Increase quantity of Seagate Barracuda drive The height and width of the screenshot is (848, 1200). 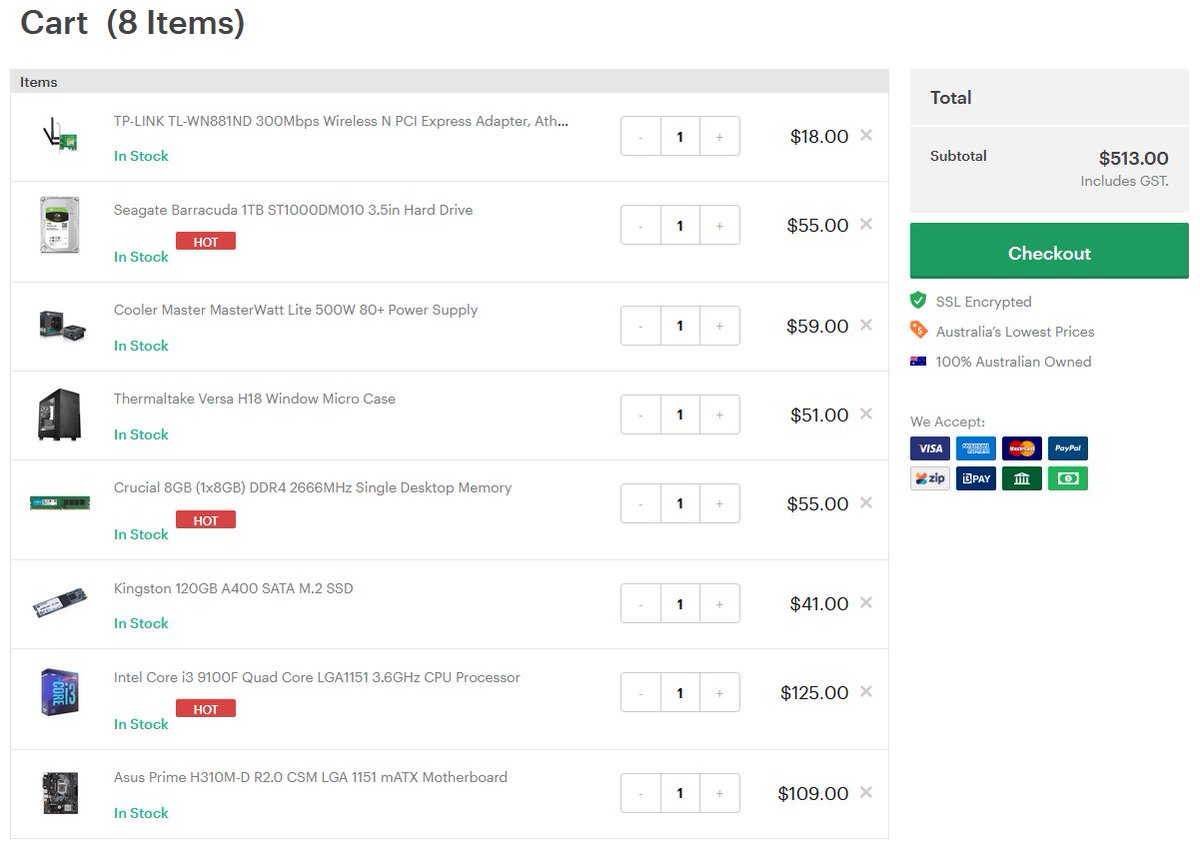[719, 226]
